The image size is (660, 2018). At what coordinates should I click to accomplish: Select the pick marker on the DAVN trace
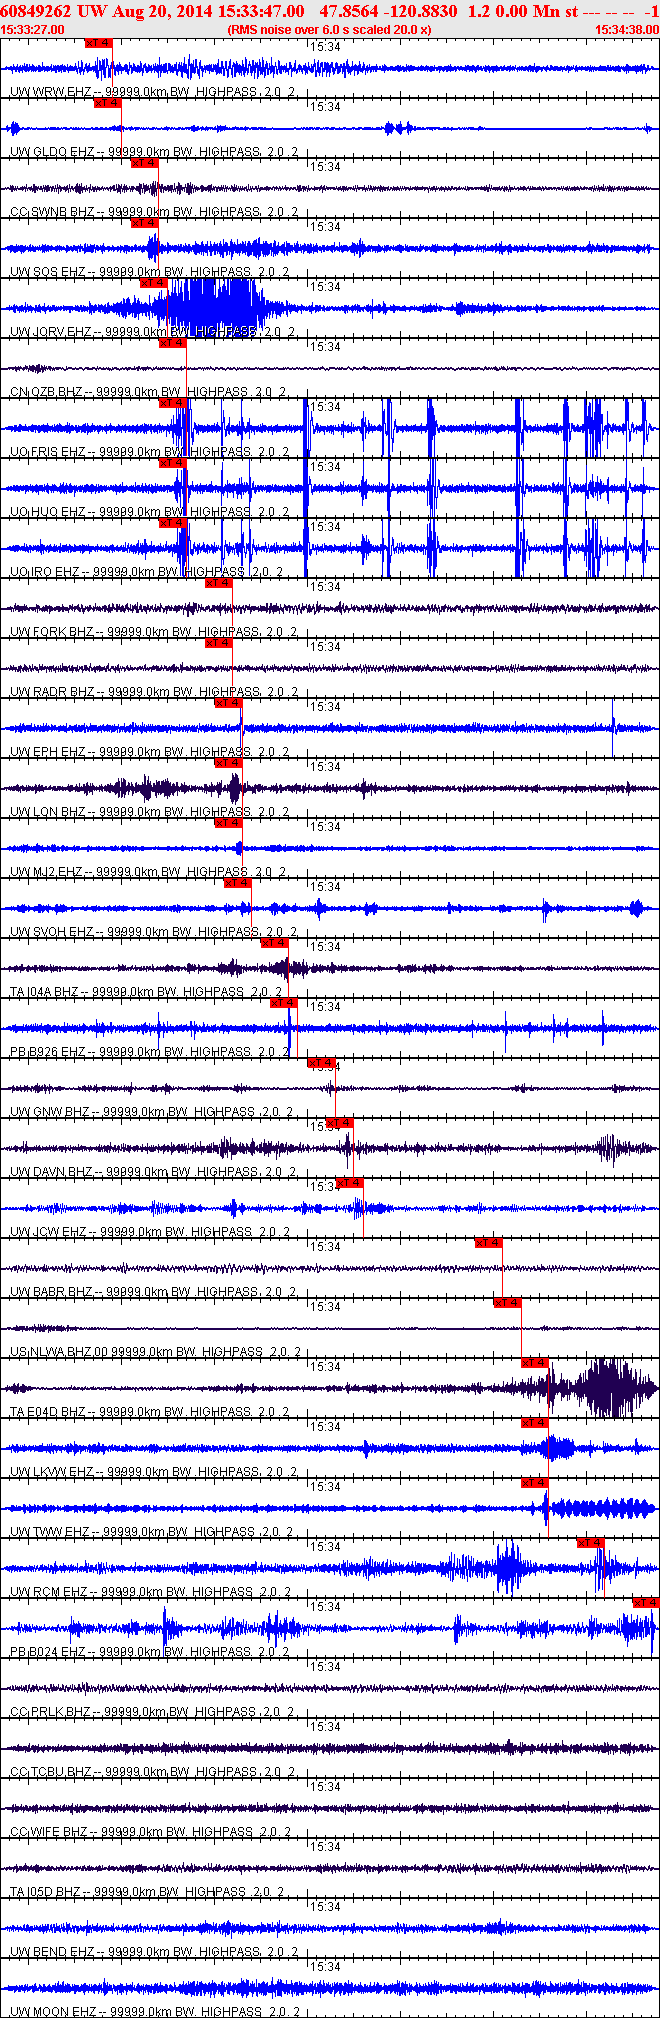click(340, 1123)
